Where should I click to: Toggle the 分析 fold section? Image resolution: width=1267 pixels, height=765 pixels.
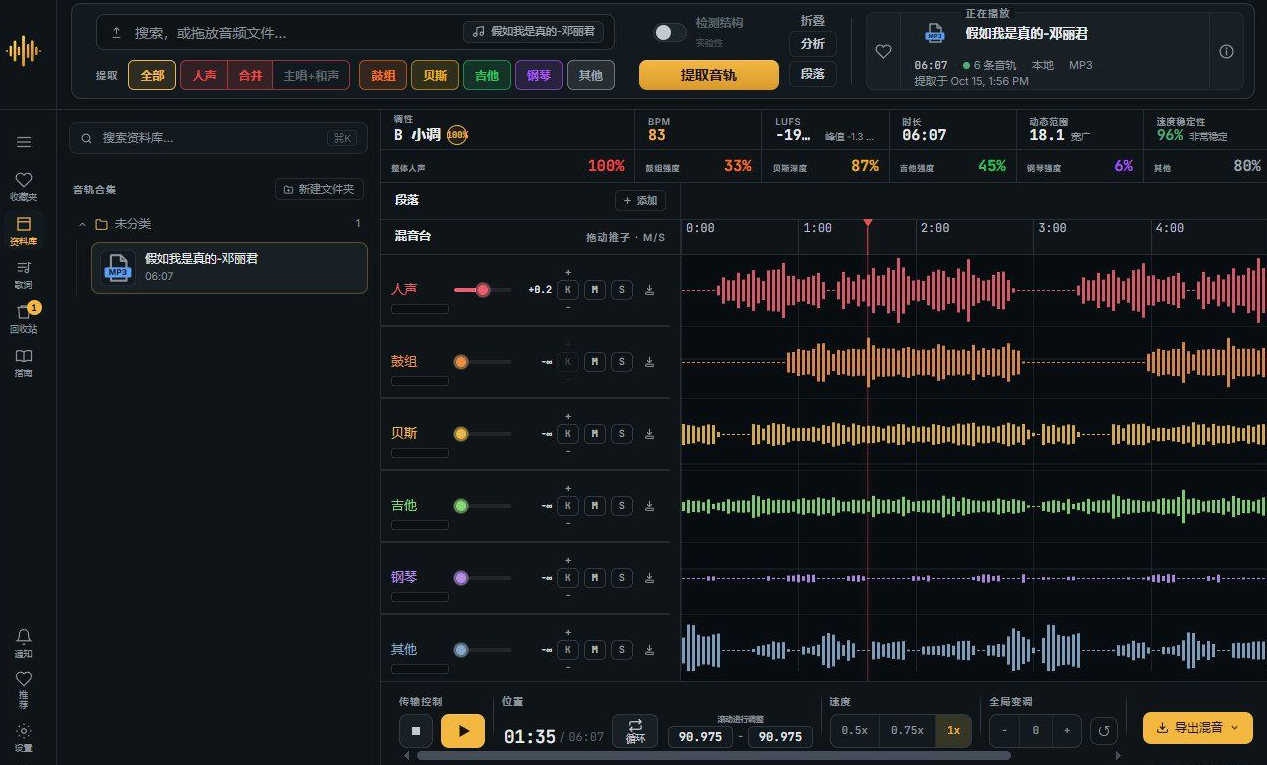coord(813,44)
